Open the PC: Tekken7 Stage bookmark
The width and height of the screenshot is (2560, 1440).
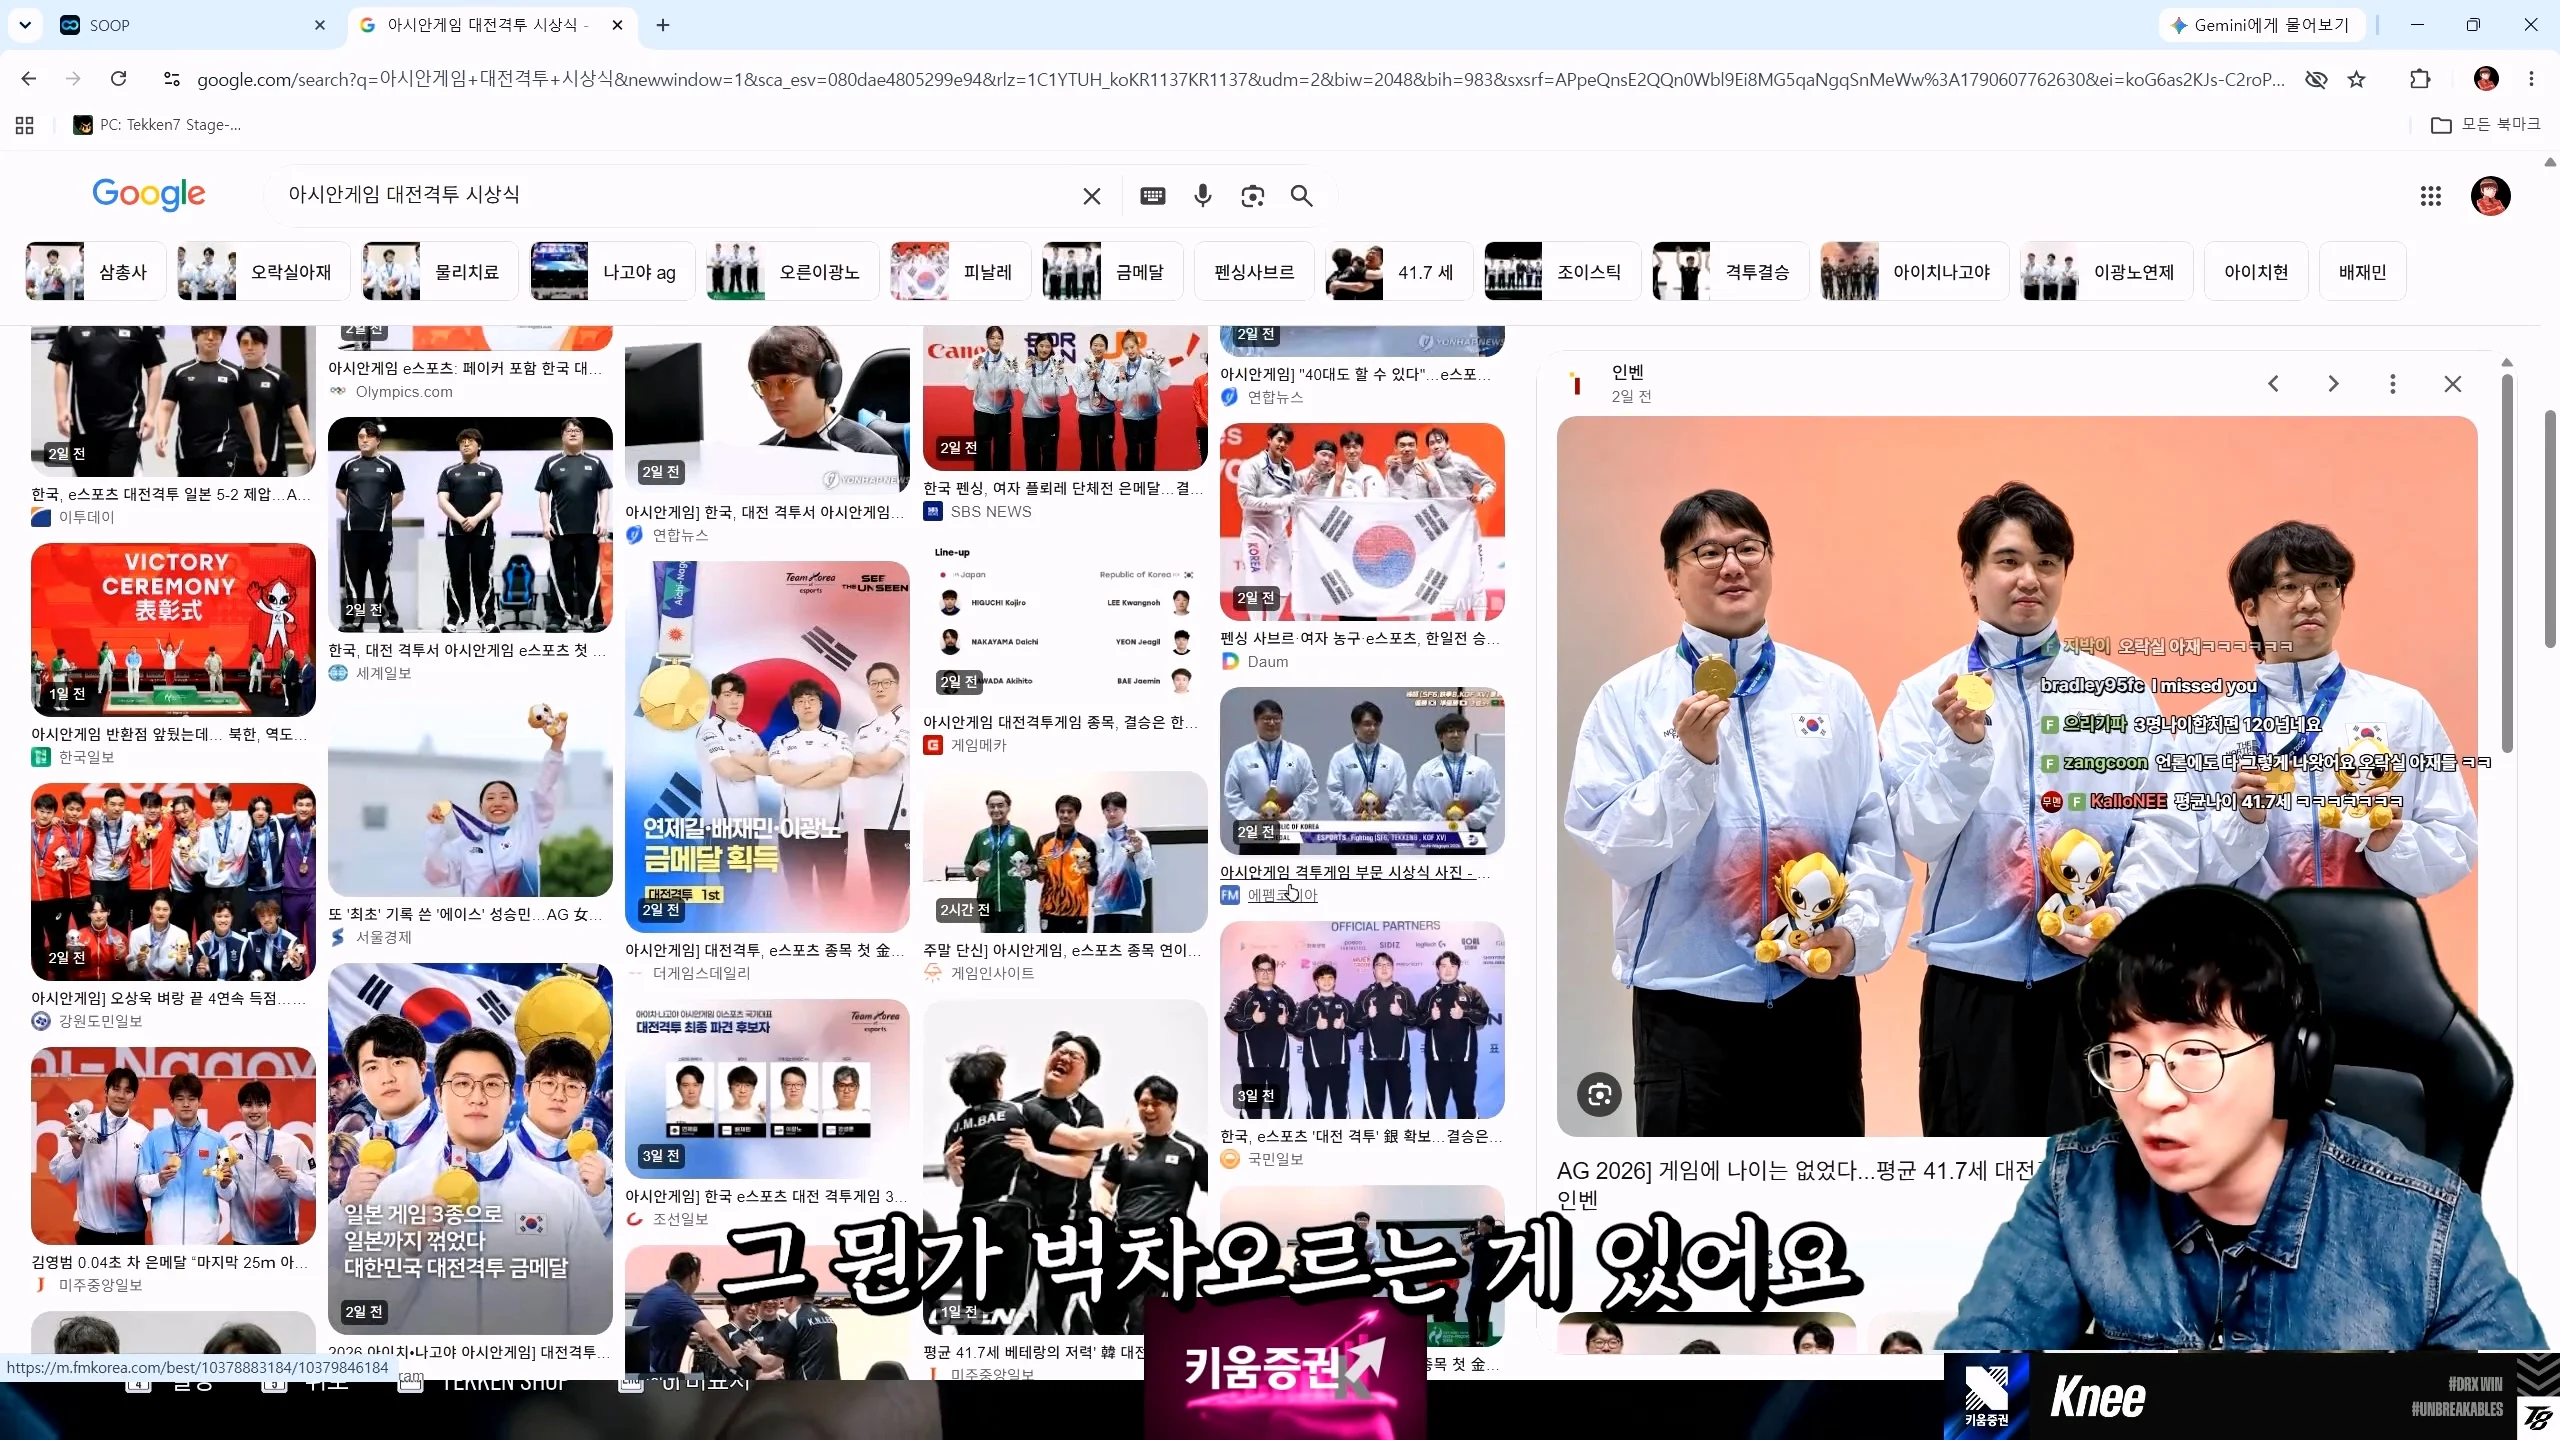point(158,125)
